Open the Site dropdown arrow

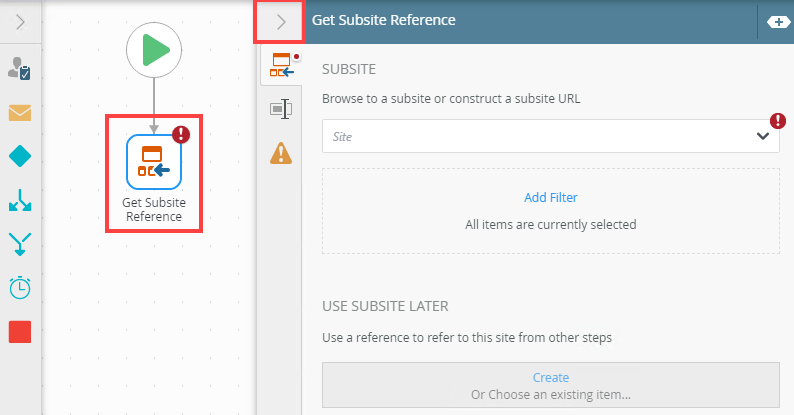tap(762, 136)
